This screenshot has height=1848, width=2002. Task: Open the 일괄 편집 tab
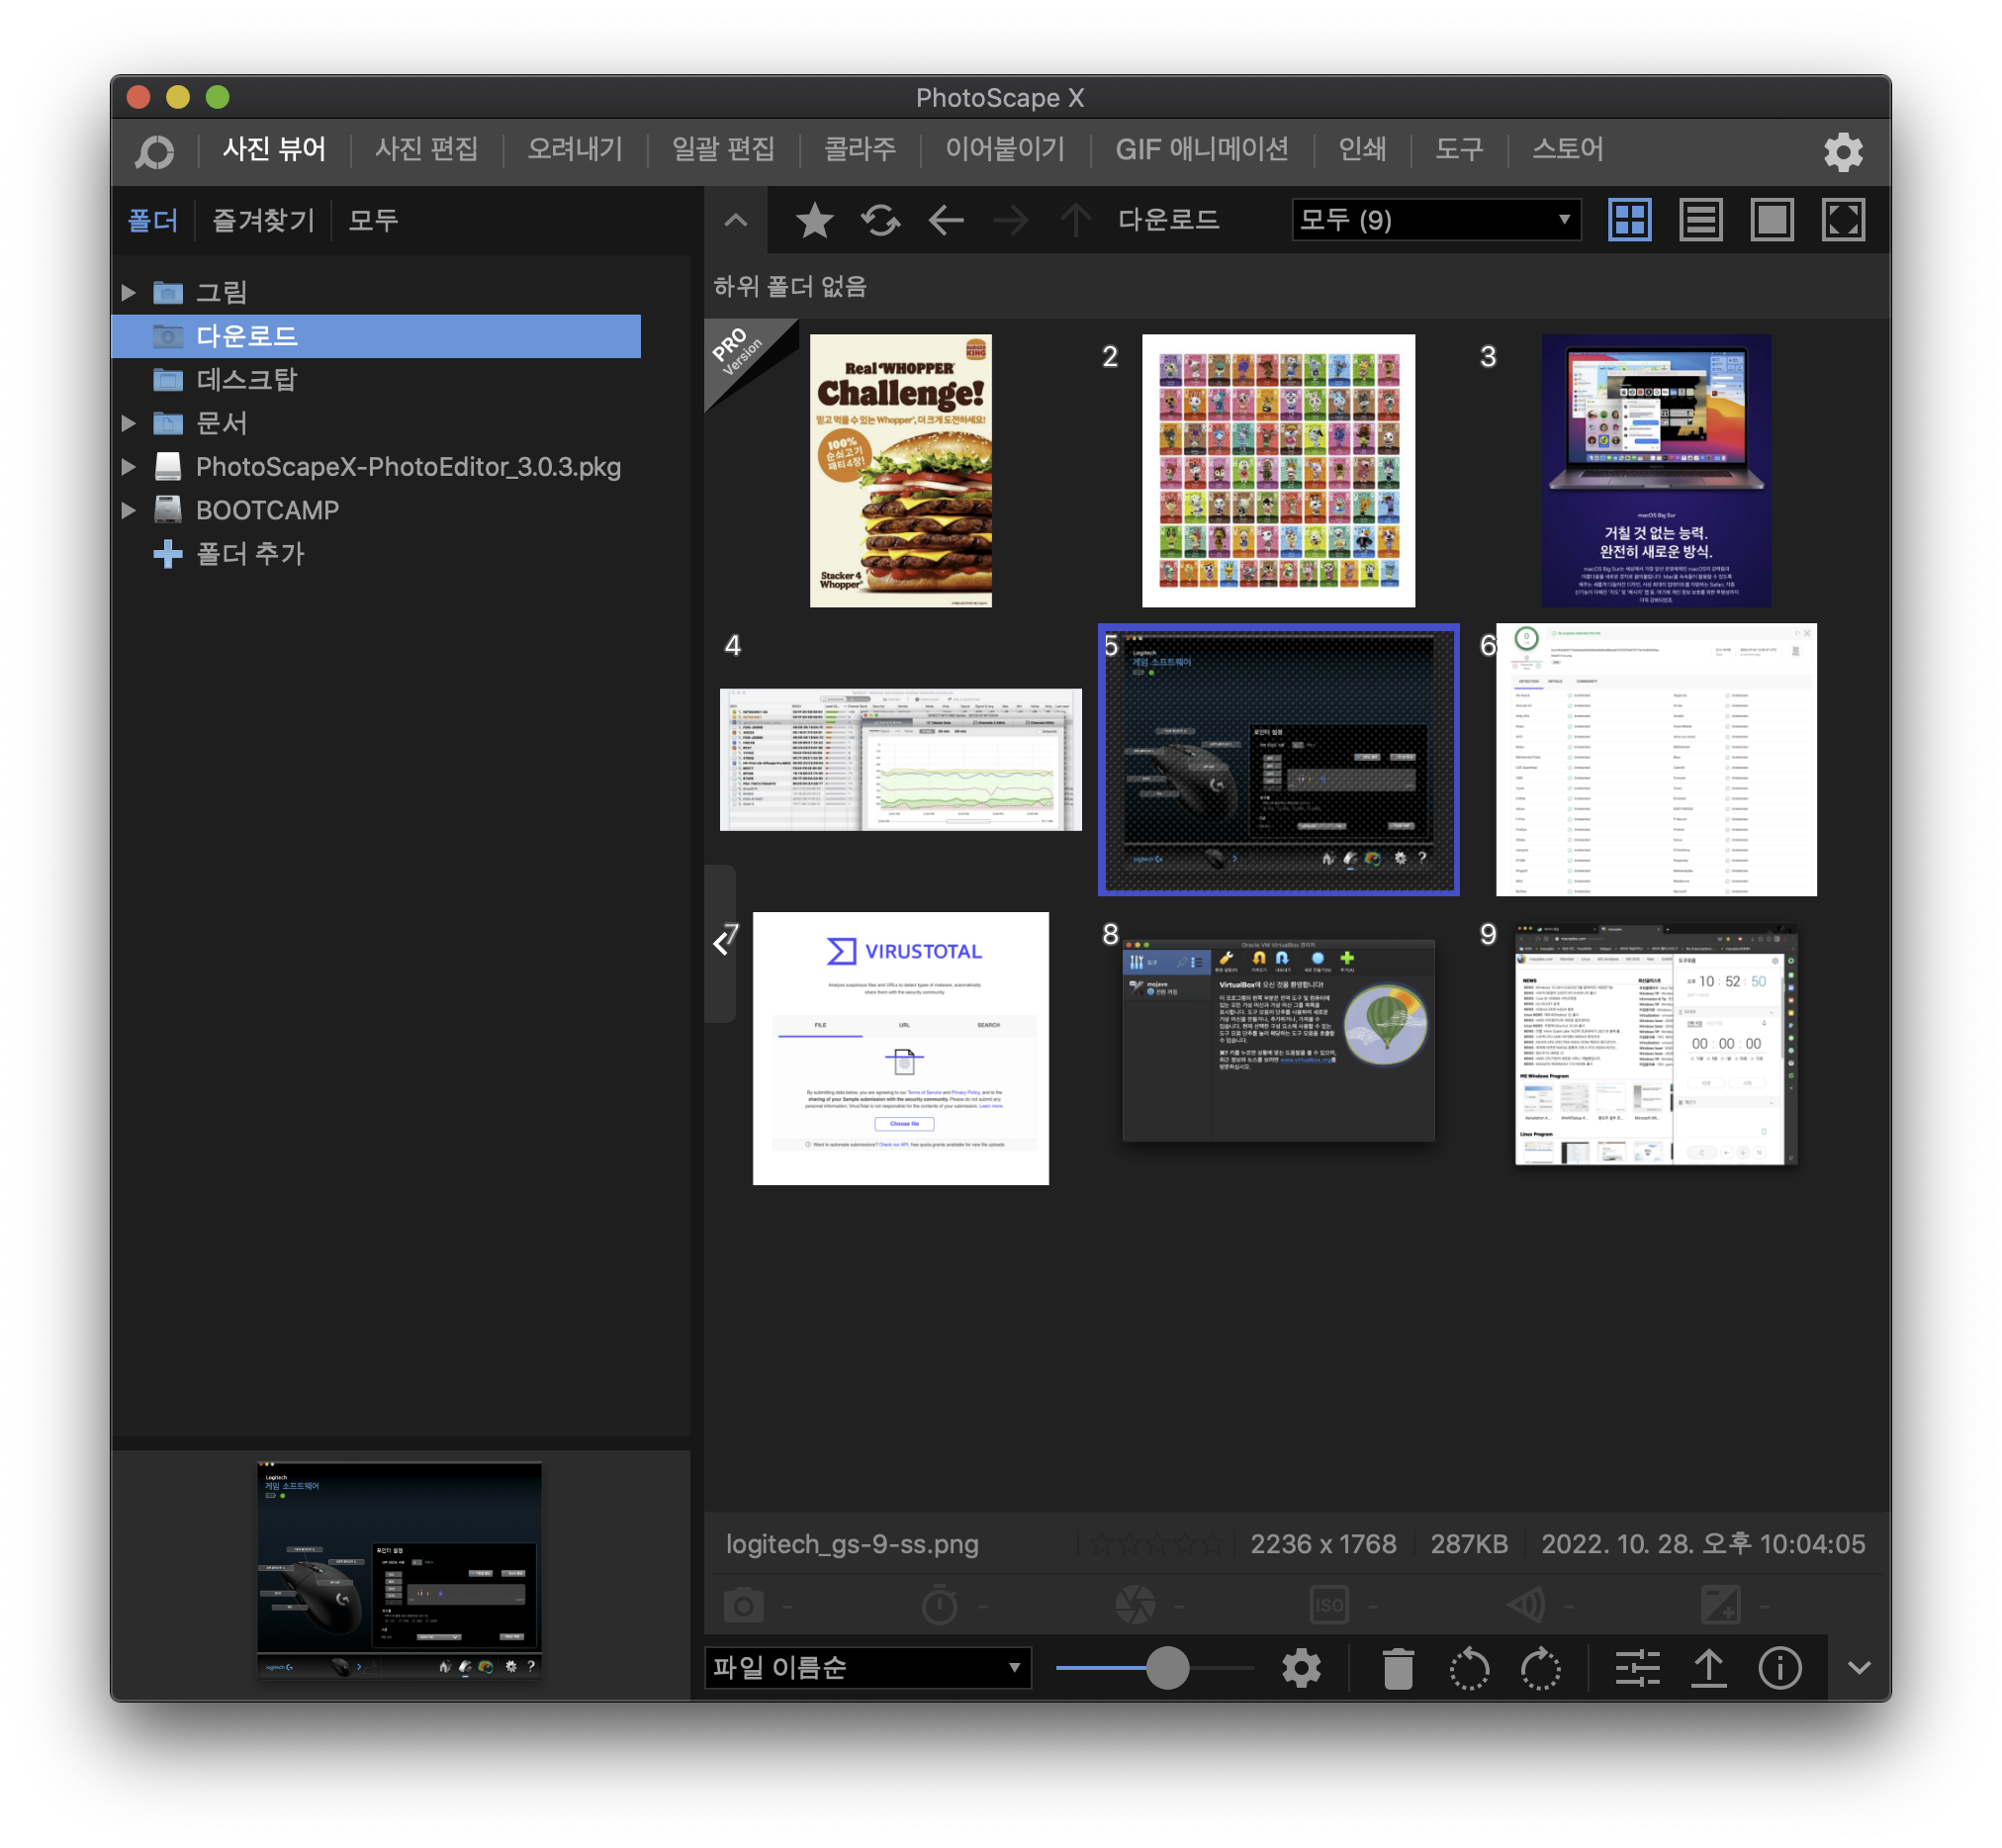pos(723,149)
